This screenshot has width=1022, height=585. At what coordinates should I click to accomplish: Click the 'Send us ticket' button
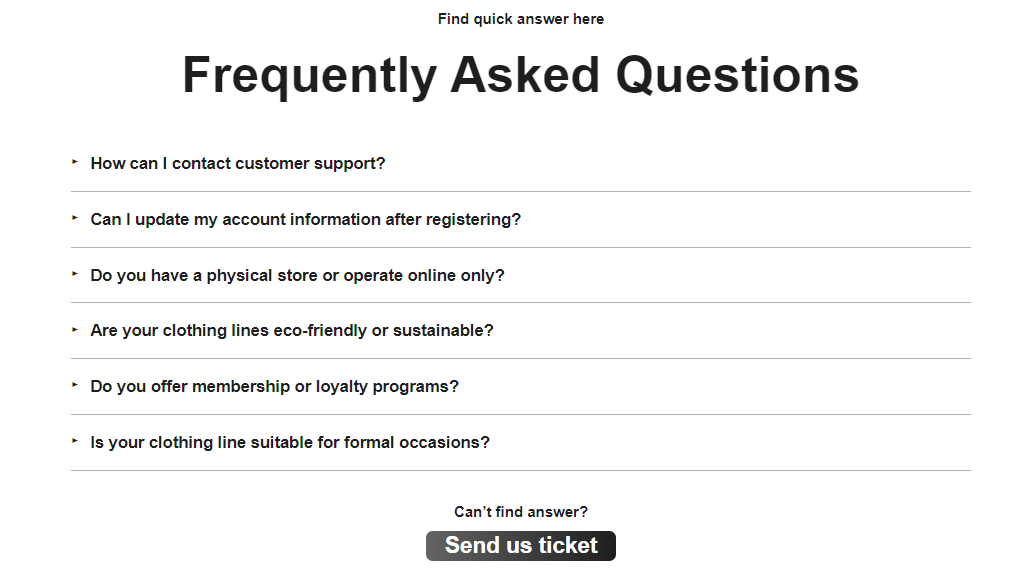coord(521,545)
